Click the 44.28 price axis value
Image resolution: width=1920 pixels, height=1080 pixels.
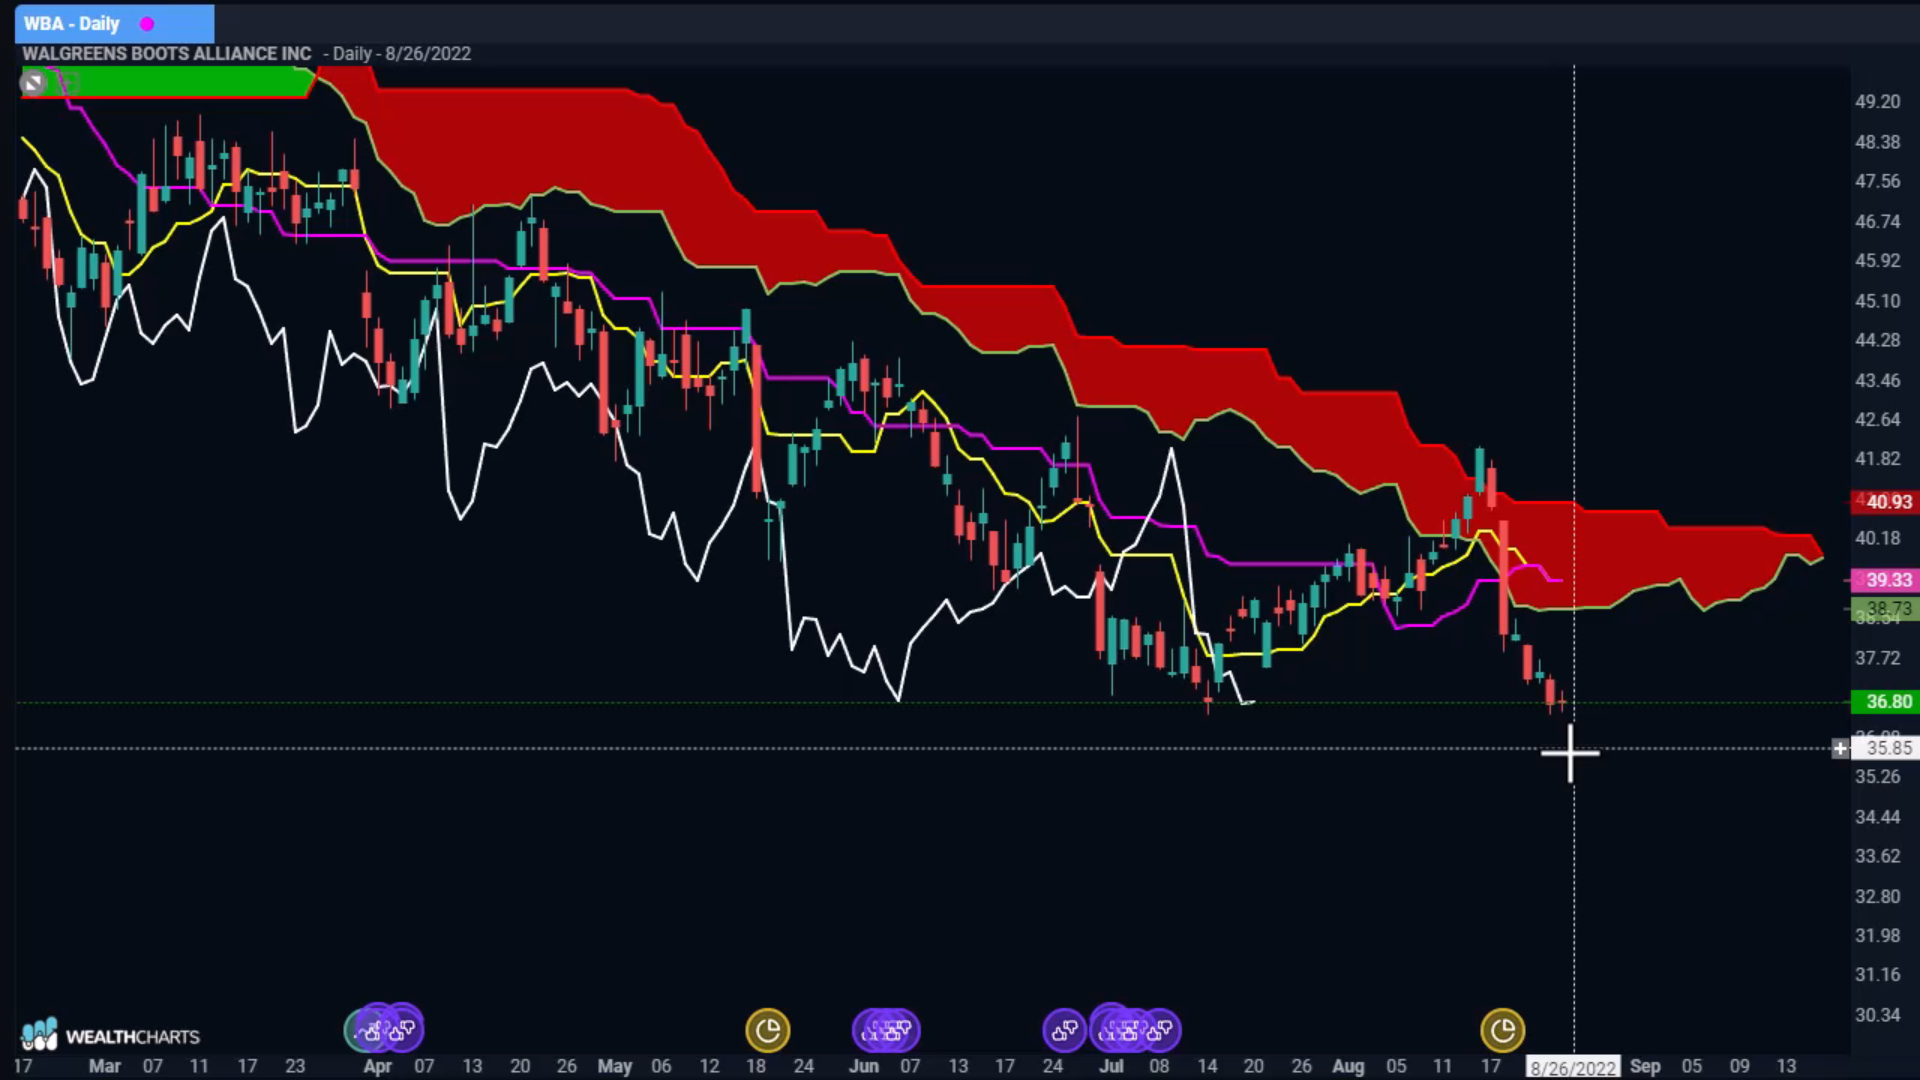tap(1877, 340)
